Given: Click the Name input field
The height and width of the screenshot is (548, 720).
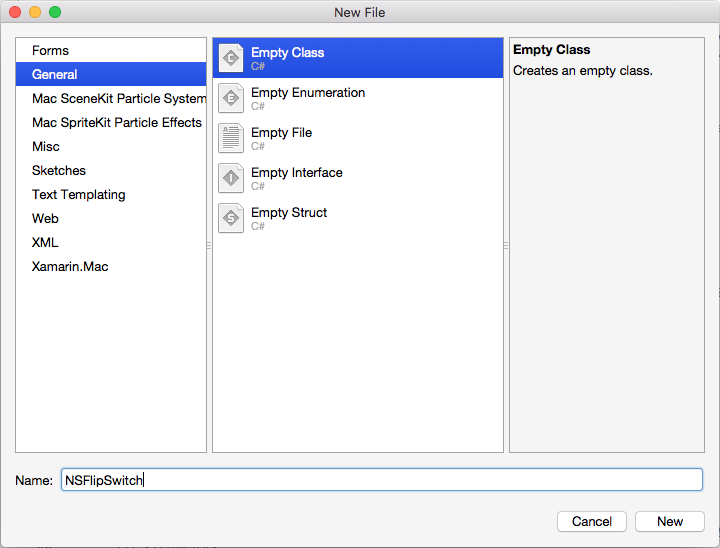Looking at the screenshot, I should click(382, 480).
